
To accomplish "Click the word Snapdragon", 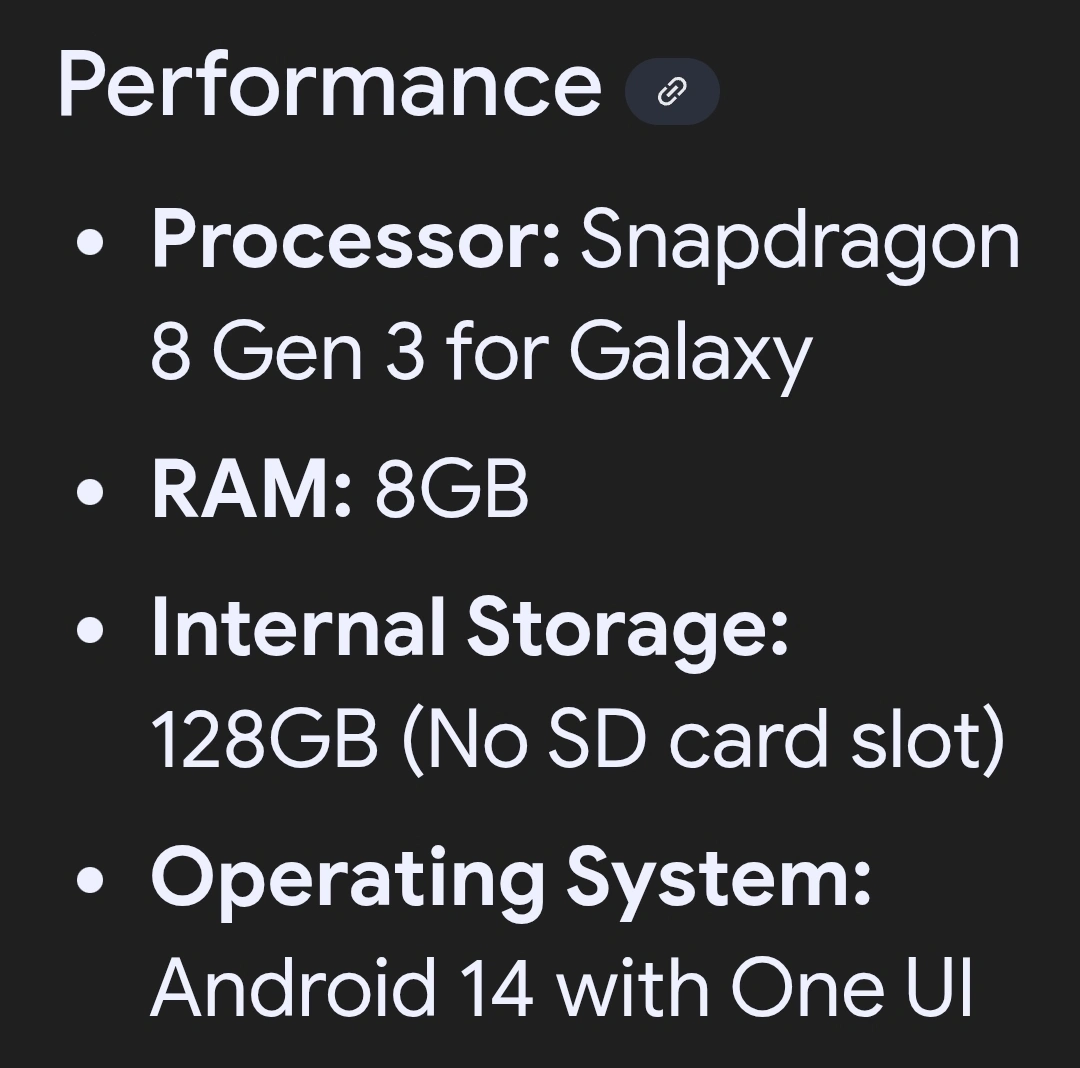I will [800, 241].
